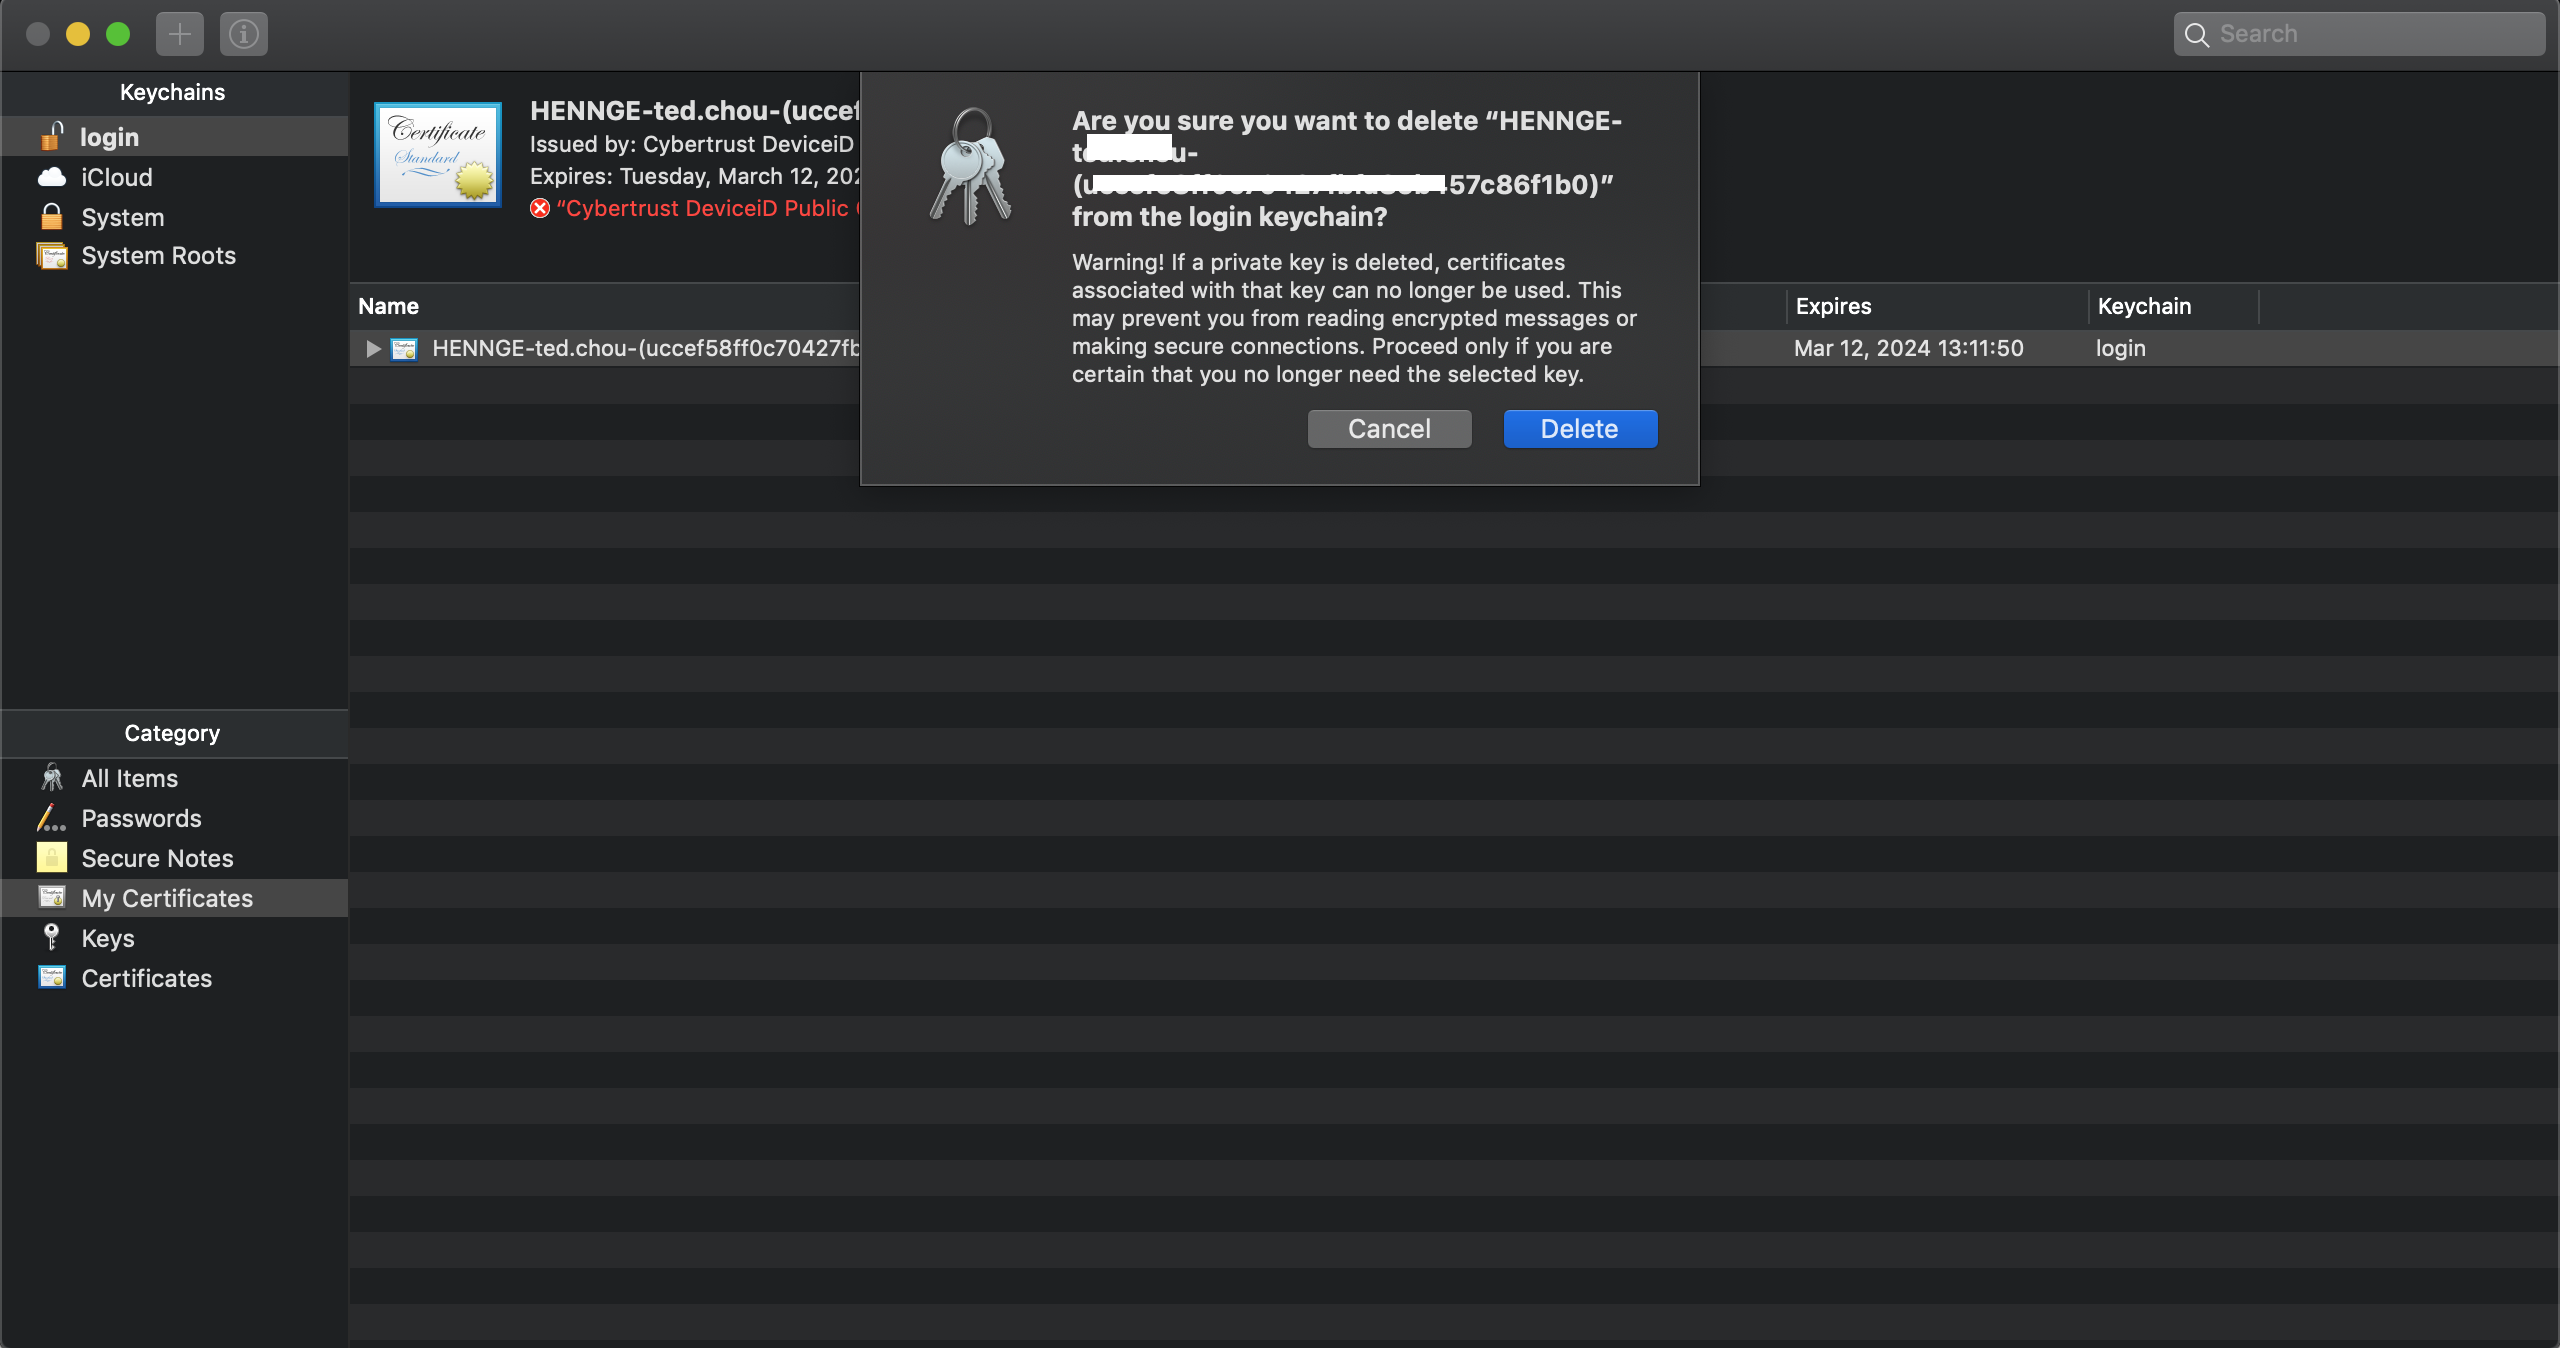Viewport: 2560px width, 1348px height.
Task: Select the My Certificates category
Action: (175, 898)
